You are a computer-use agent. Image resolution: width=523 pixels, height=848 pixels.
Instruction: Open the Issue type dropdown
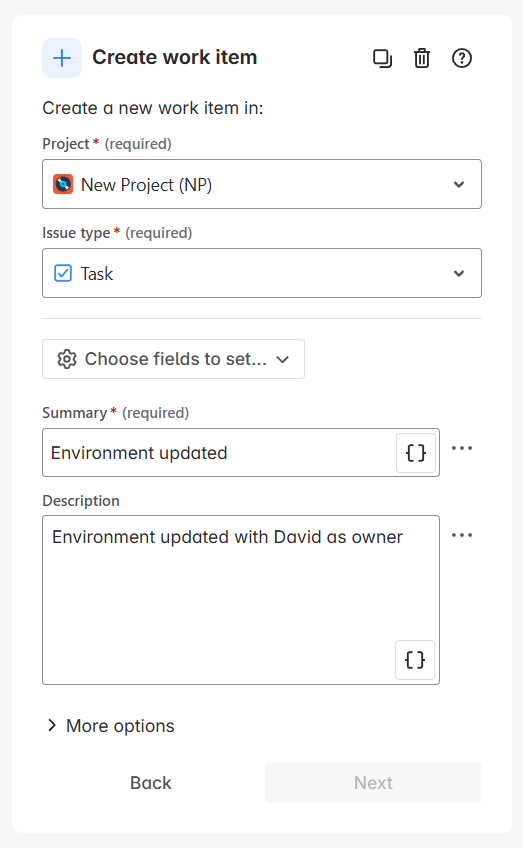(x=262, y=273)
